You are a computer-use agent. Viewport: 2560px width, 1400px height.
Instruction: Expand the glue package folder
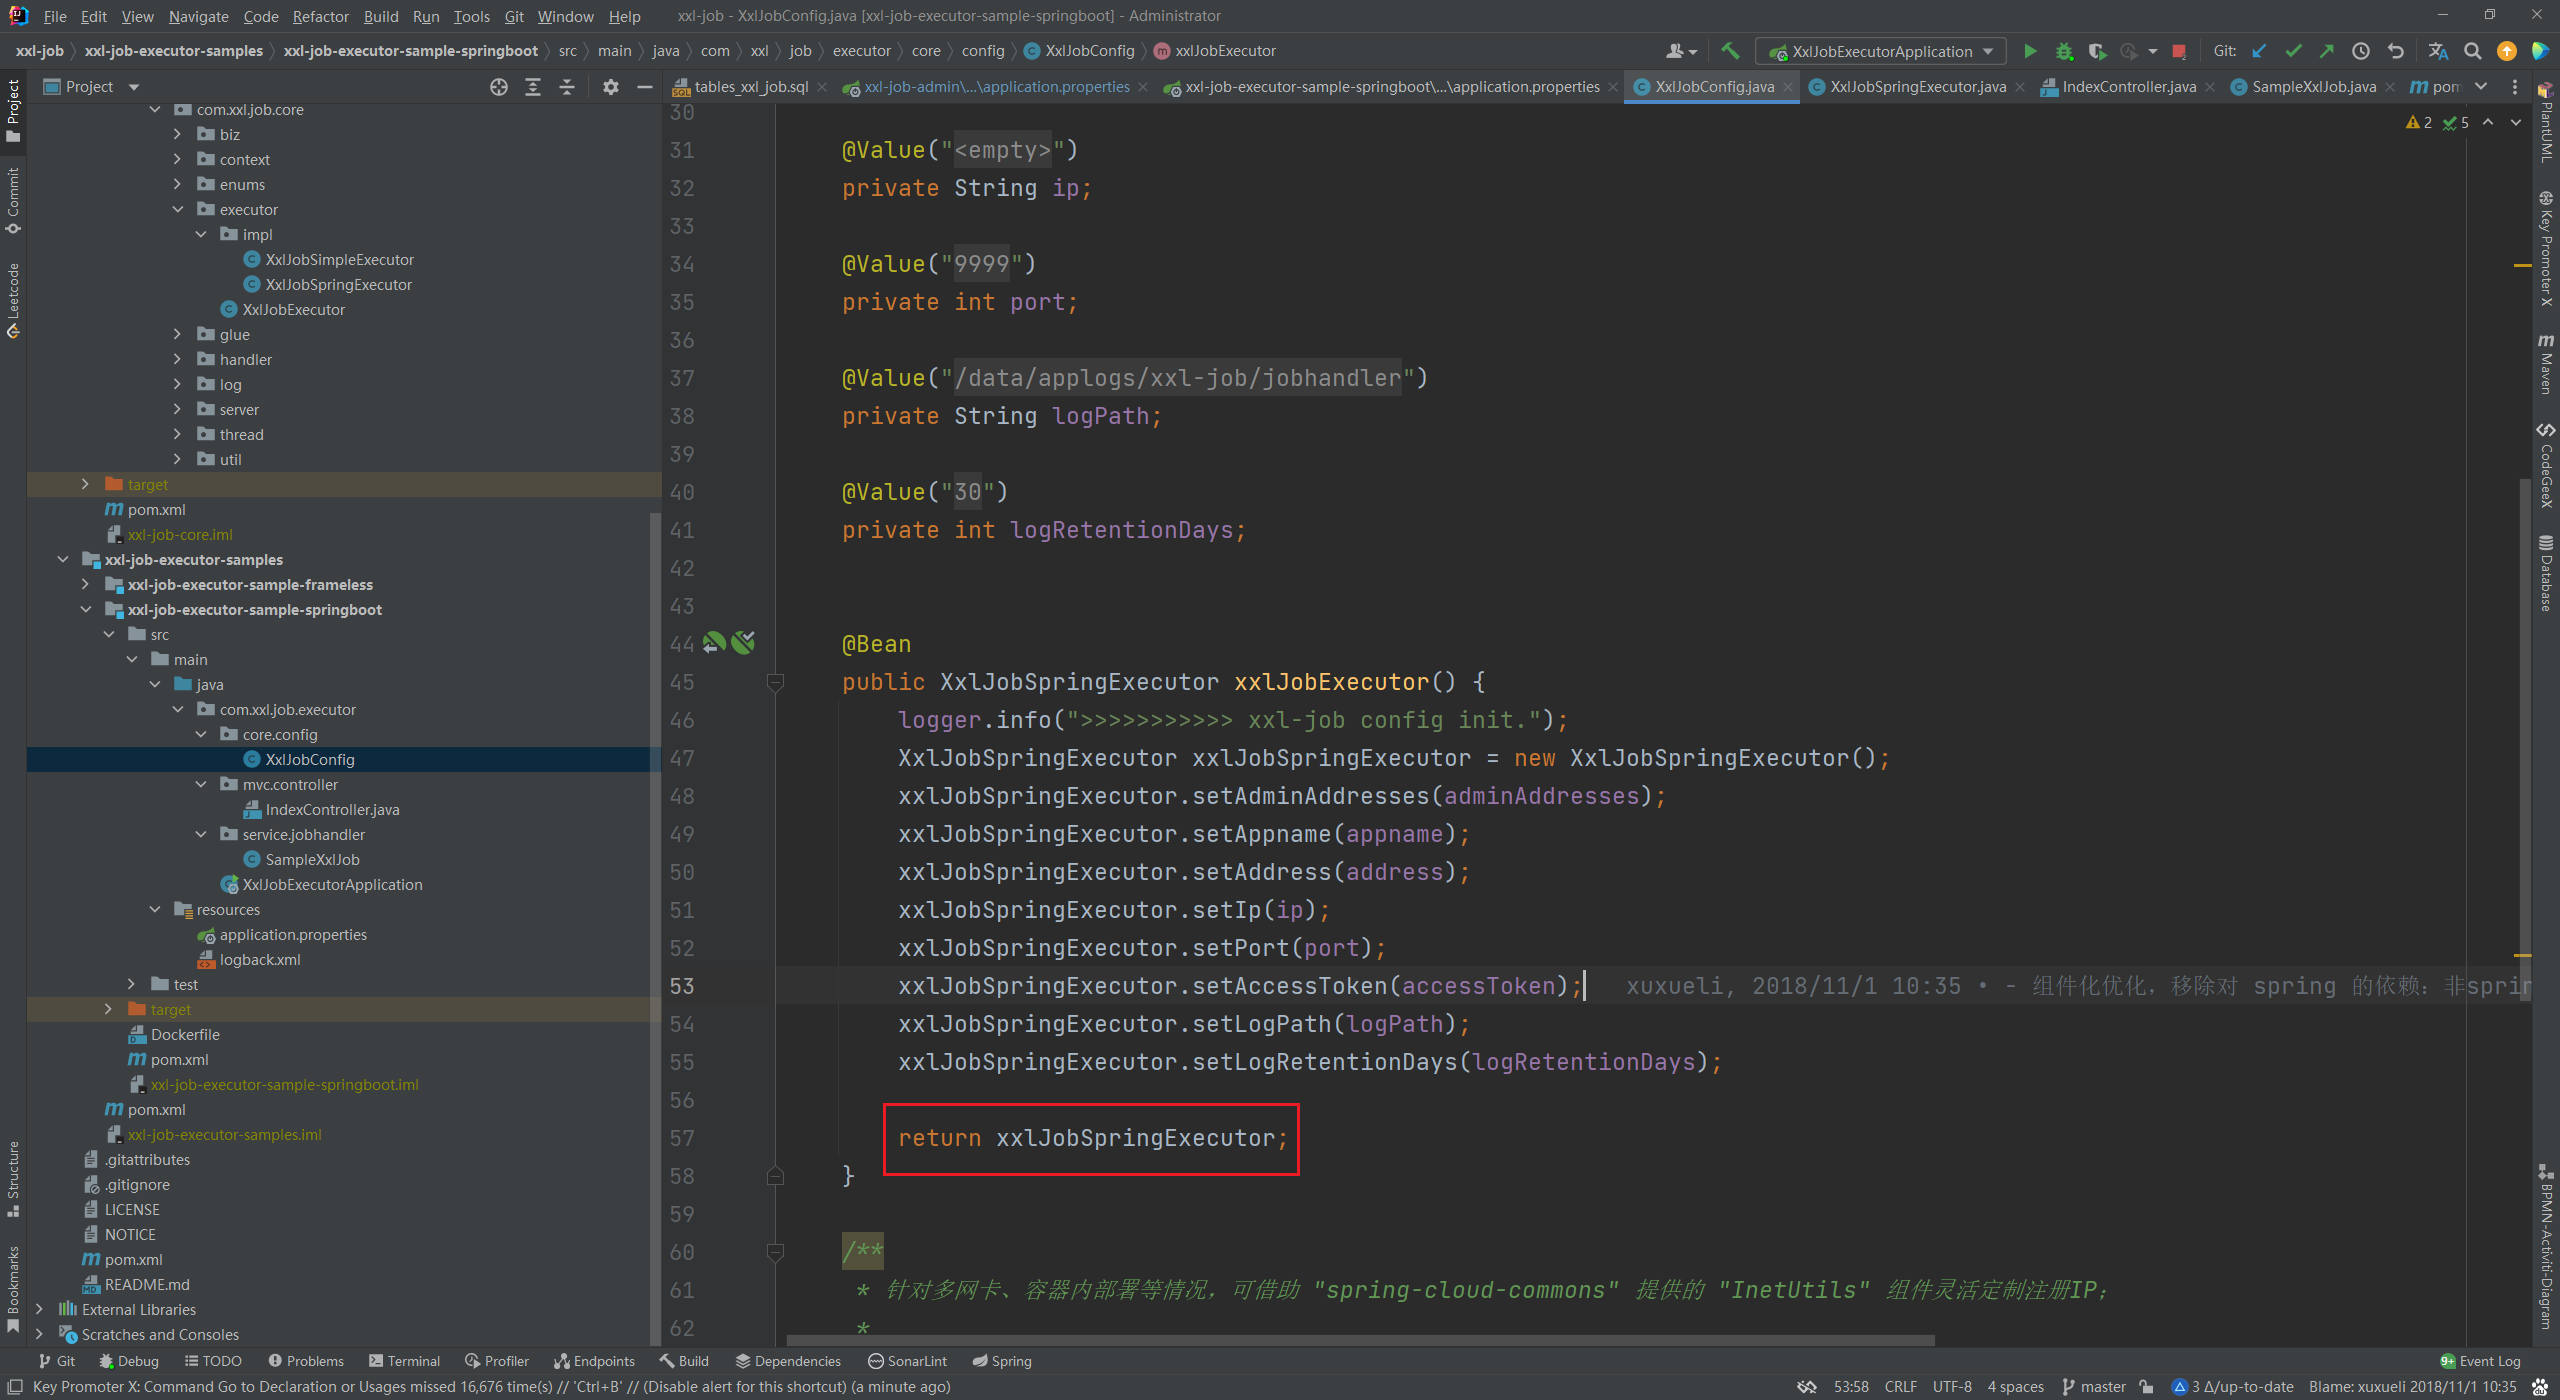click(177, 334)
